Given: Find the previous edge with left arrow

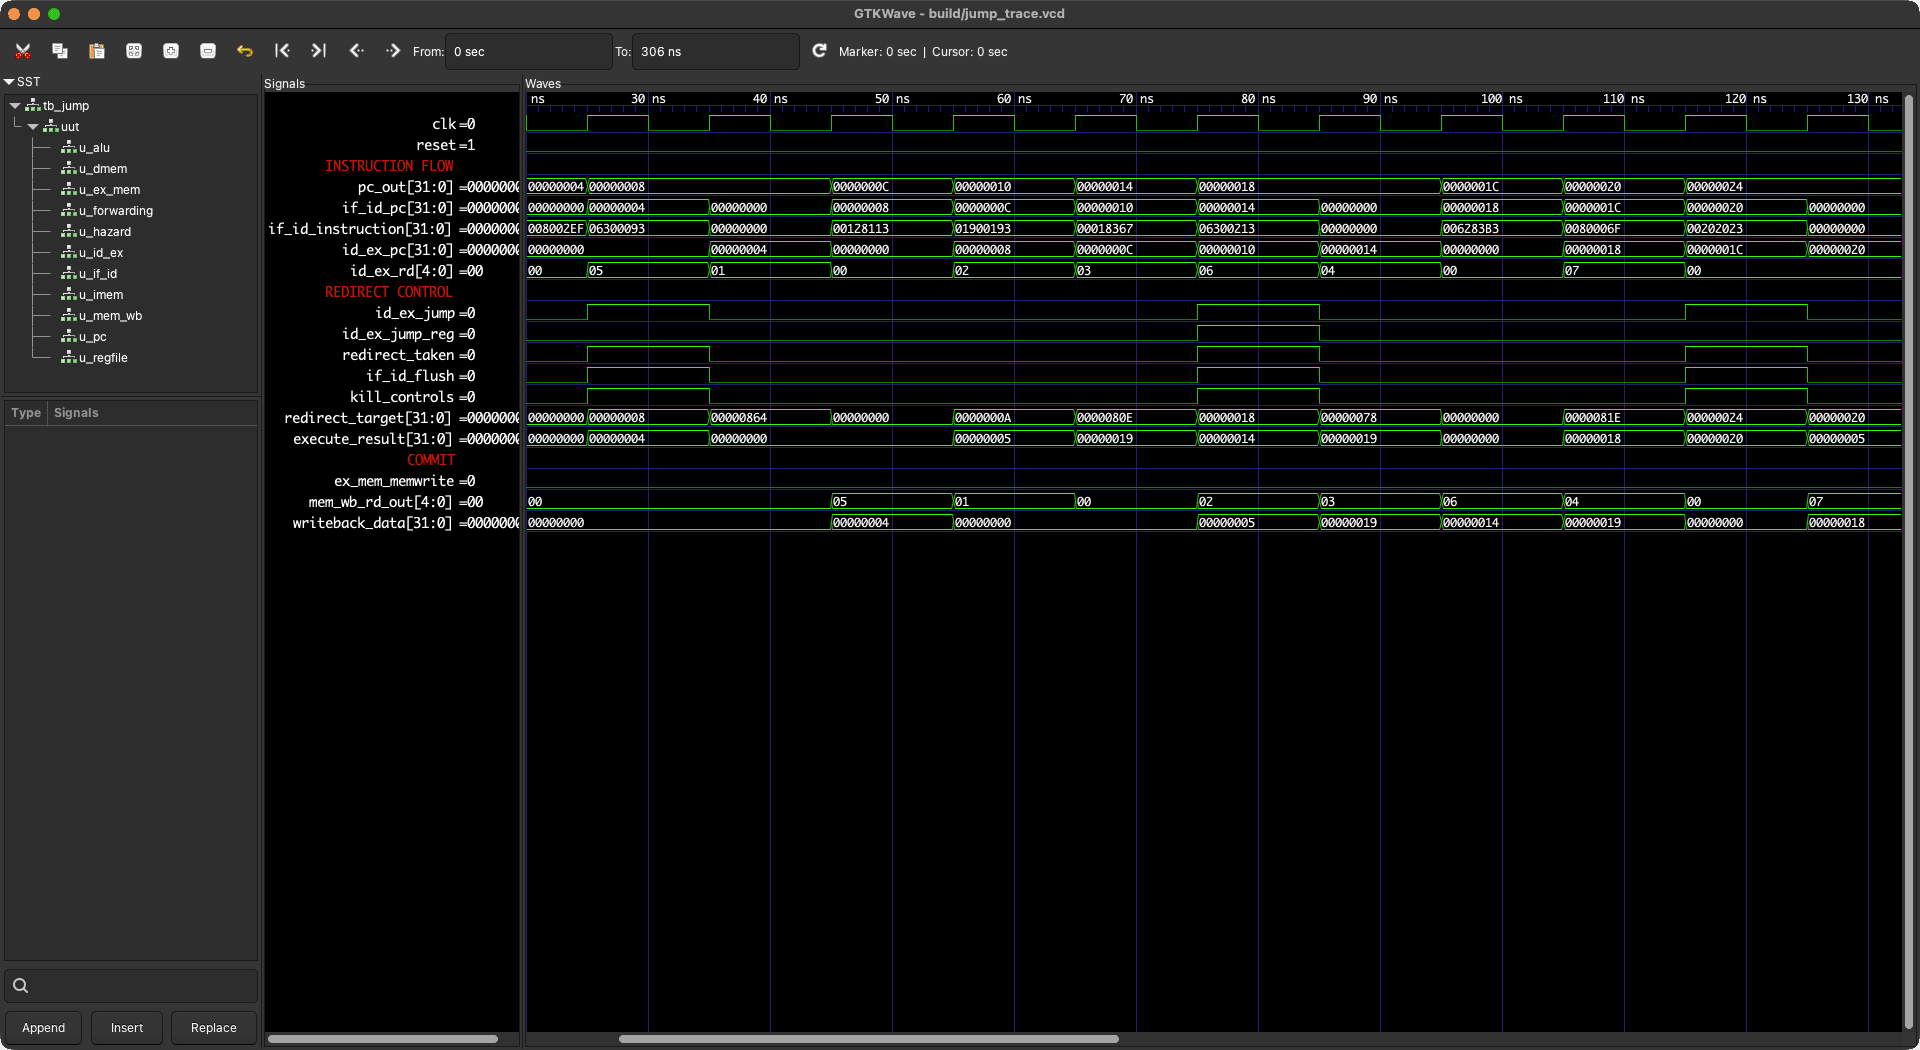Looking at the screenshot, I should tap(356, 51).
